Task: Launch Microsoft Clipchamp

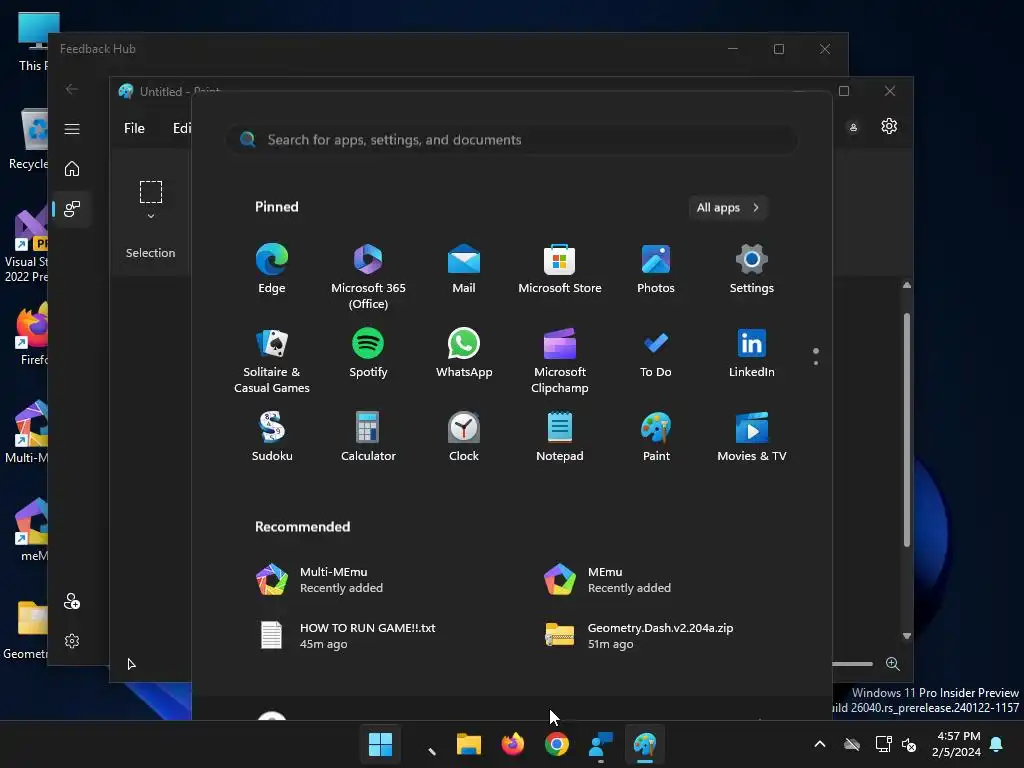Action: click(560, 361)
